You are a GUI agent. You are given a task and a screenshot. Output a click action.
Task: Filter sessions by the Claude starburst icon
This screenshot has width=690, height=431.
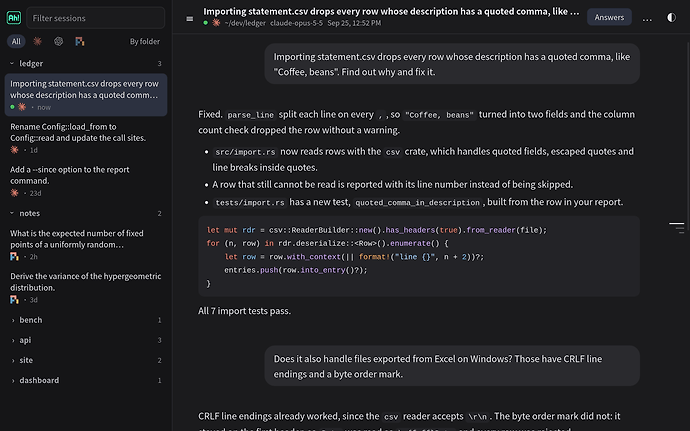pyautogui.click(x=37, y=41)
